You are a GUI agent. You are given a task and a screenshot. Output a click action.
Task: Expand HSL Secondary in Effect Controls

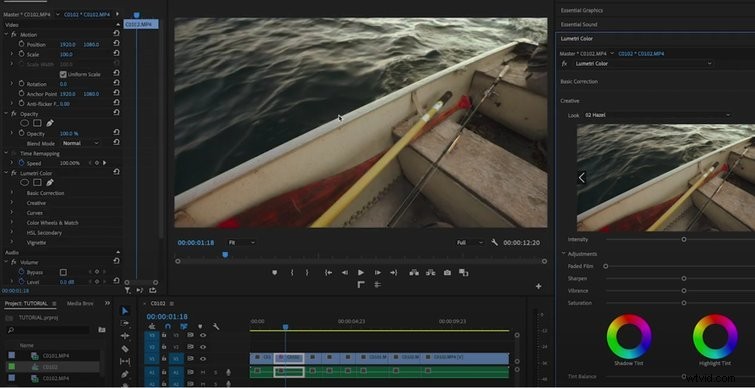point(12,233)
